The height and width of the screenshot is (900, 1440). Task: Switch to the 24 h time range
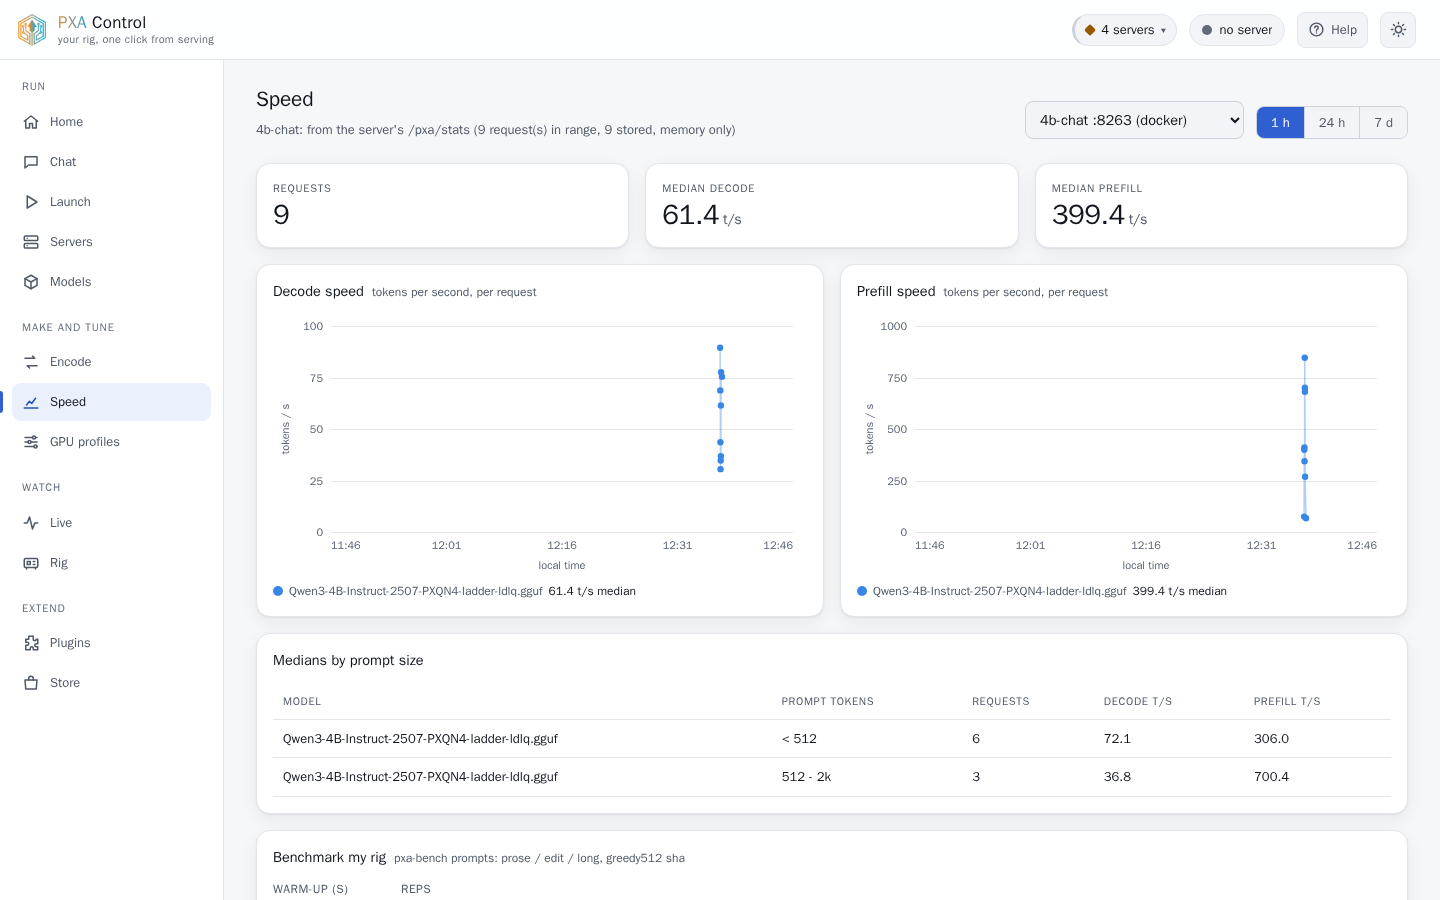click(1332, 122)
